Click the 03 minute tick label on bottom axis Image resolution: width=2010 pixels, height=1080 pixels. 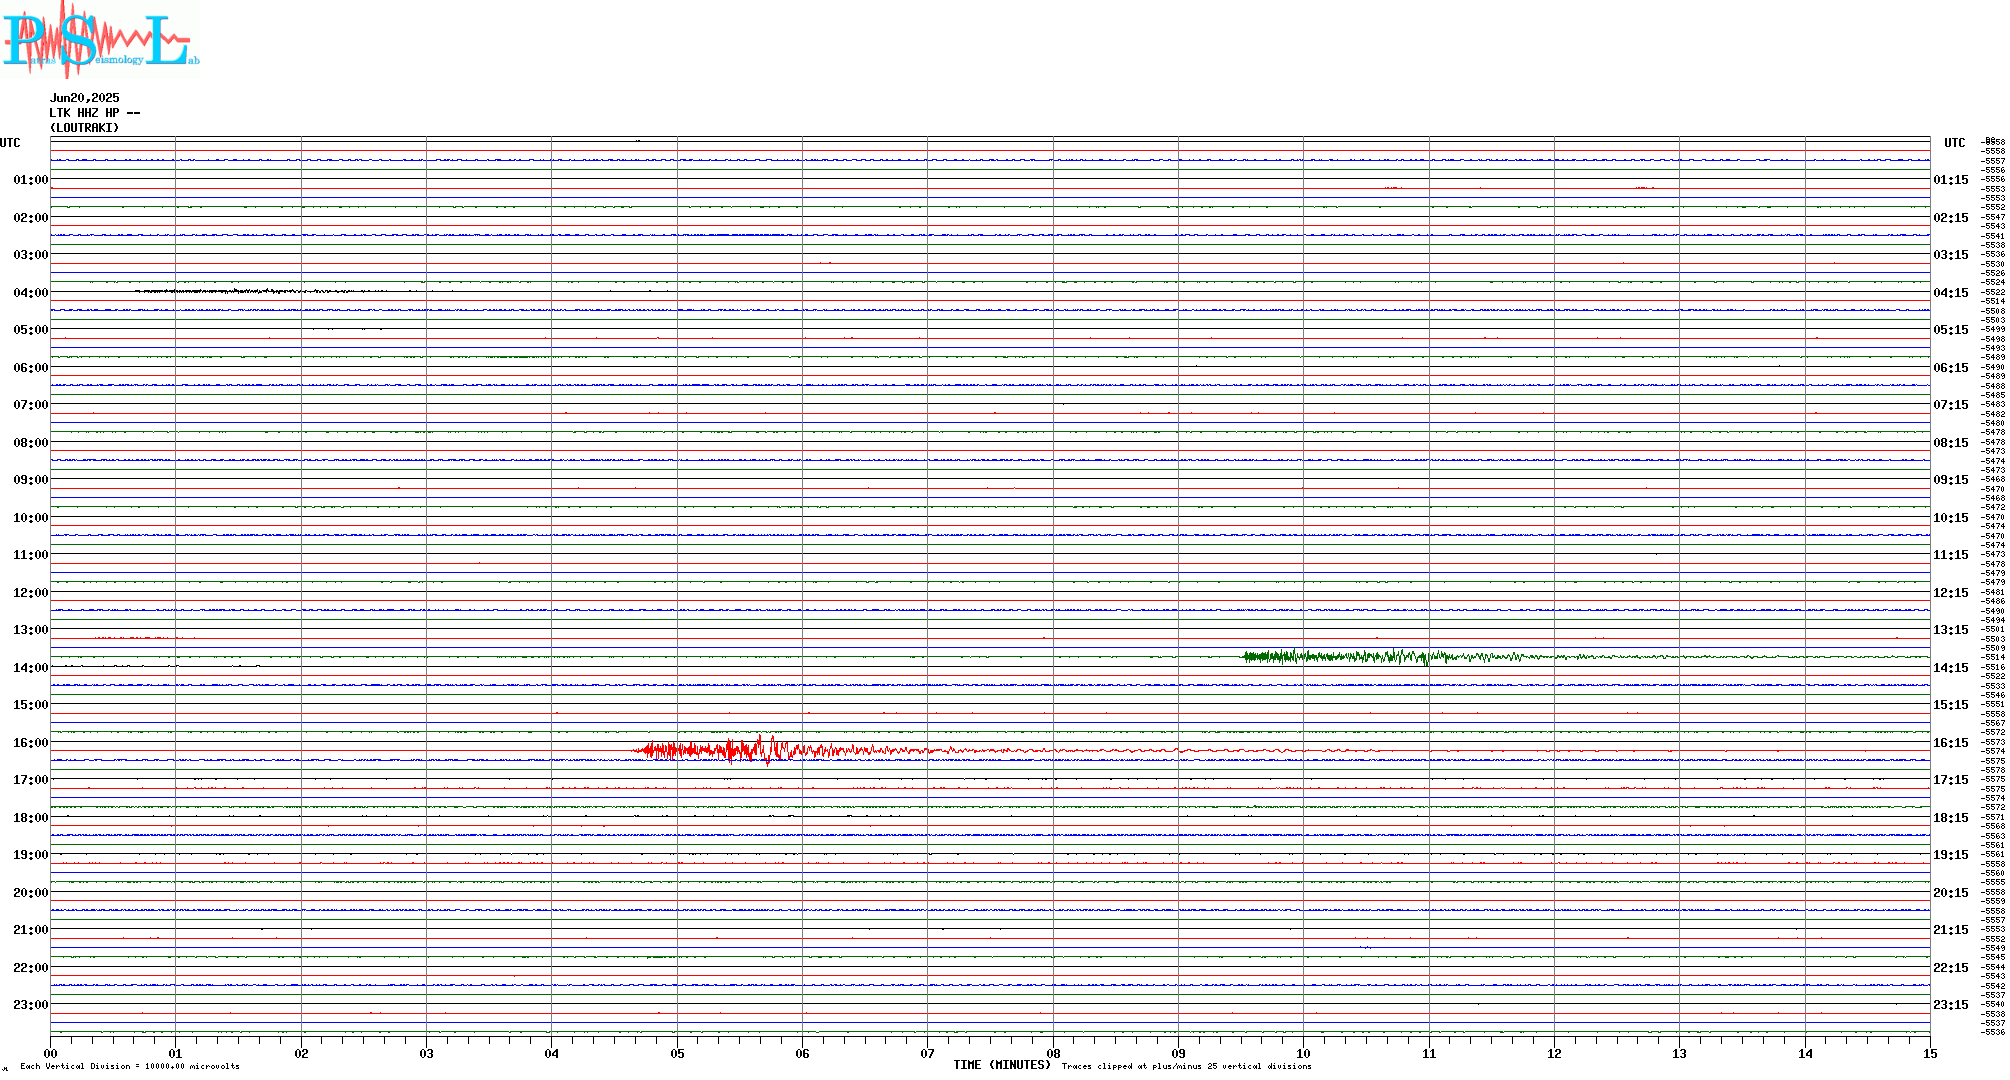426,1054
